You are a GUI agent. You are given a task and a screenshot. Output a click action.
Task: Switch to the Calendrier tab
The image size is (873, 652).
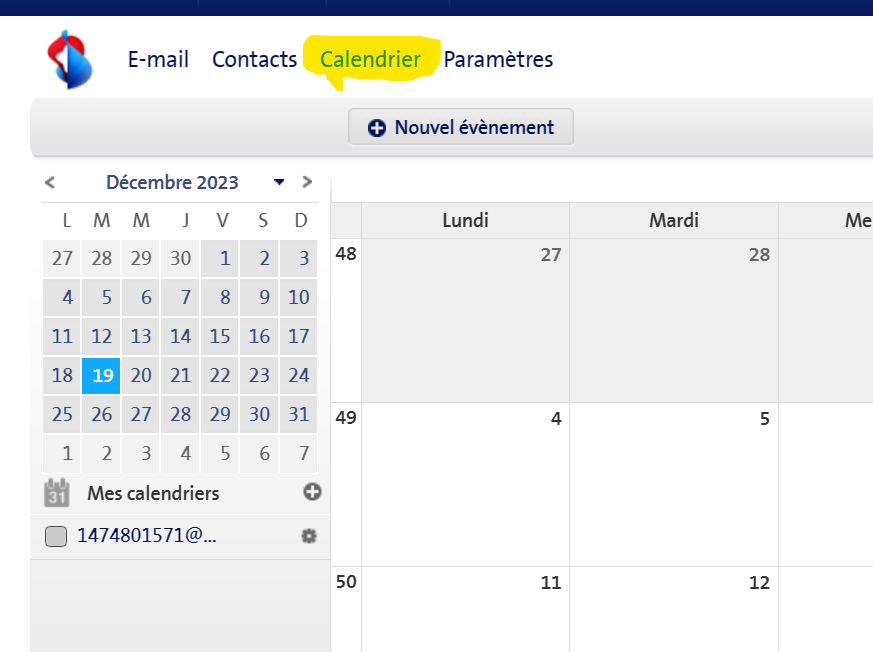[370, 60]
